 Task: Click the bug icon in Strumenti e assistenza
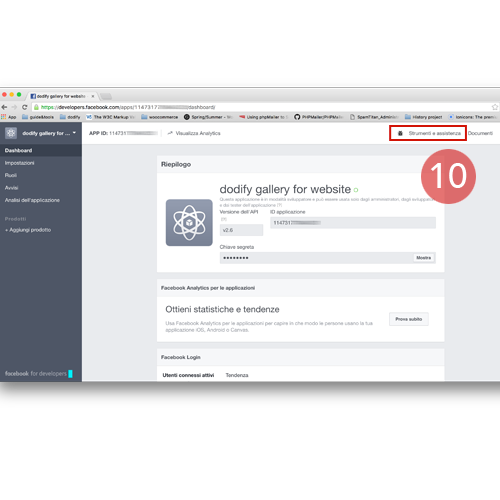click(400, 133)
